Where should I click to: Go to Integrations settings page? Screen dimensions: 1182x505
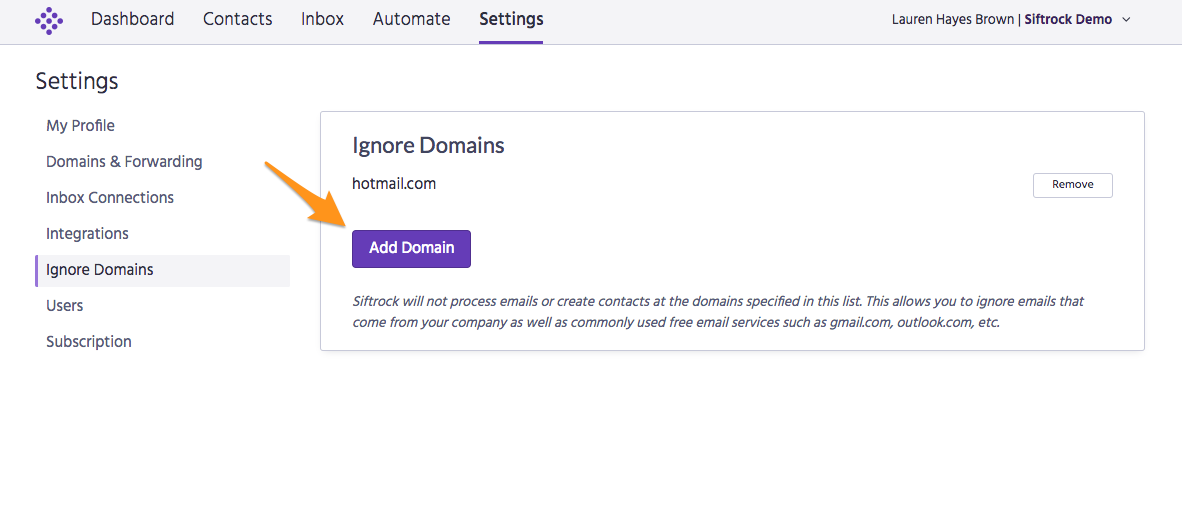click(x=87, y=234)
